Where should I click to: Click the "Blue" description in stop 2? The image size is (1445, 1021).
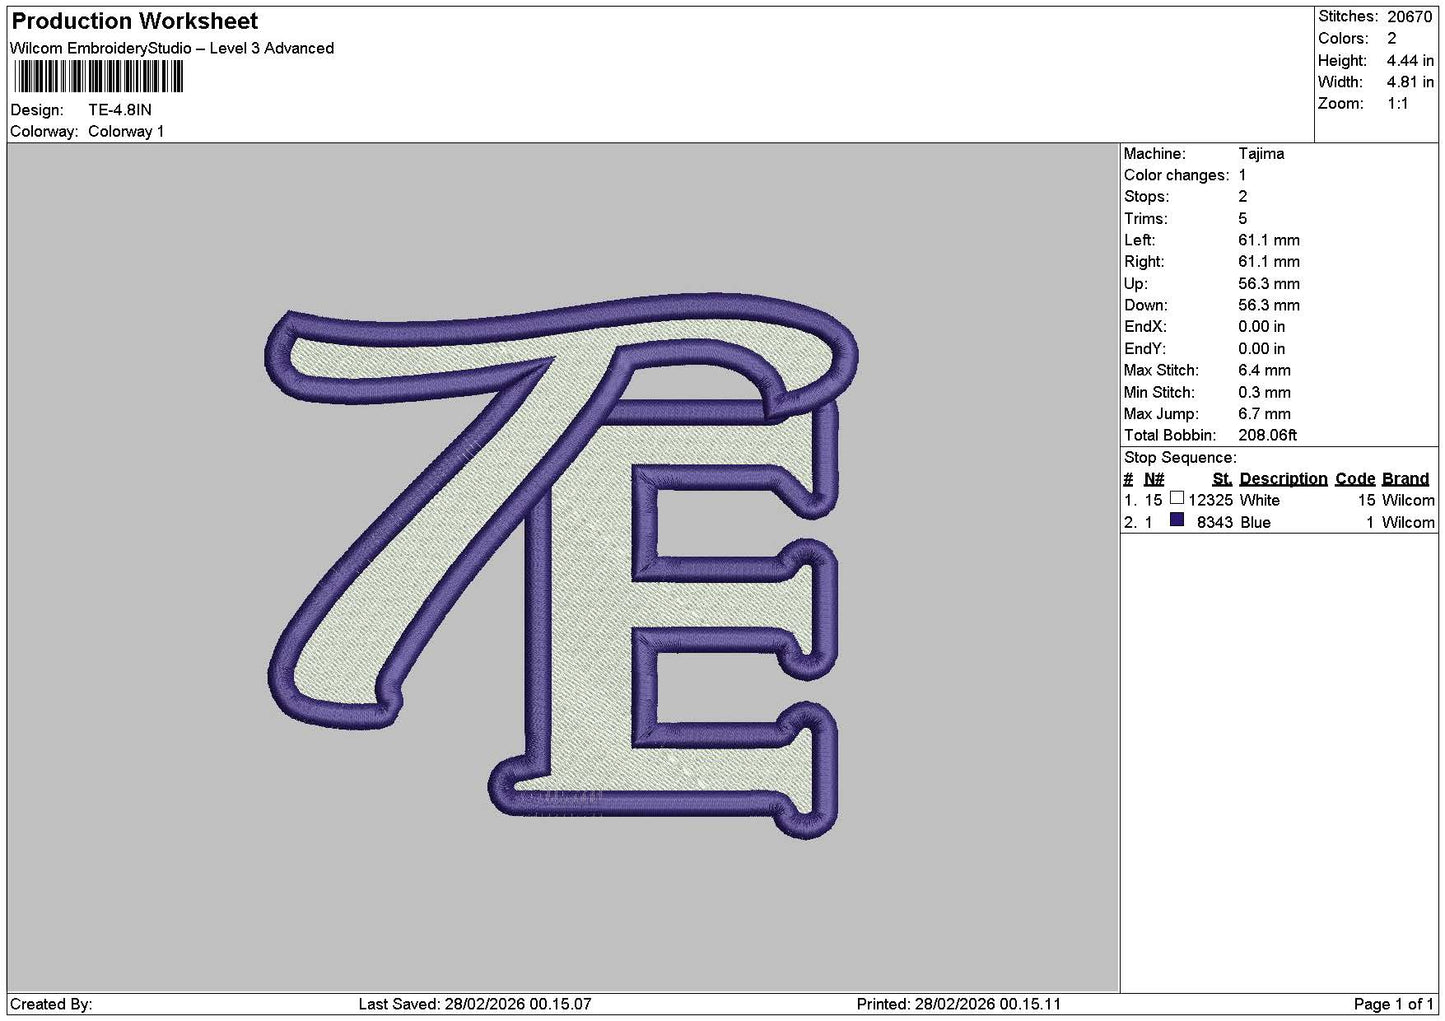pyautogui.click(x=1255, y=523)
